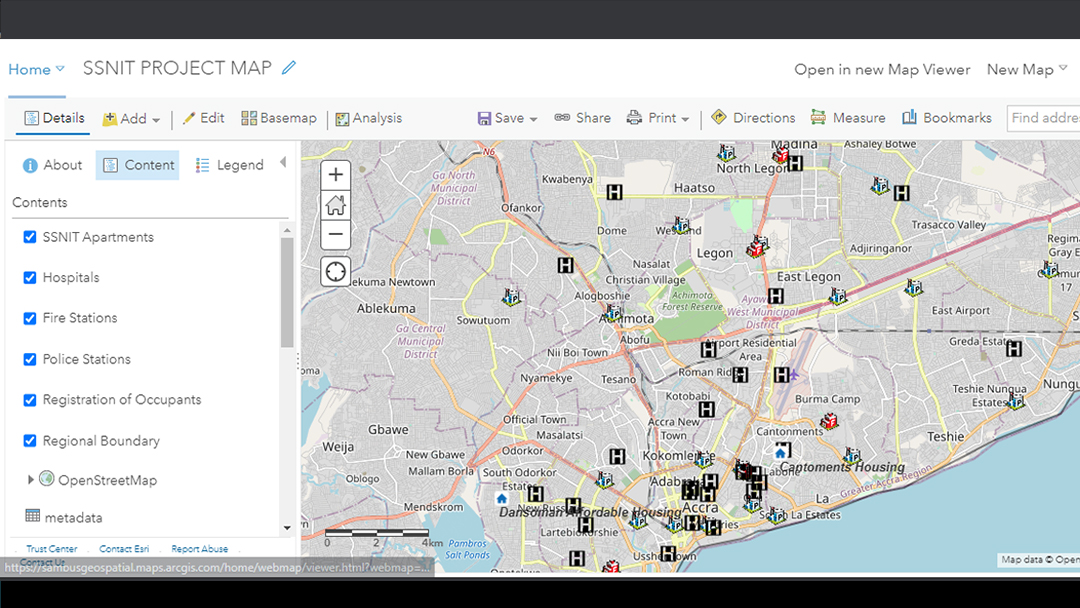
Task: Toggle the Regional Boundary layer checkbox
Action: tap(30, 441)
